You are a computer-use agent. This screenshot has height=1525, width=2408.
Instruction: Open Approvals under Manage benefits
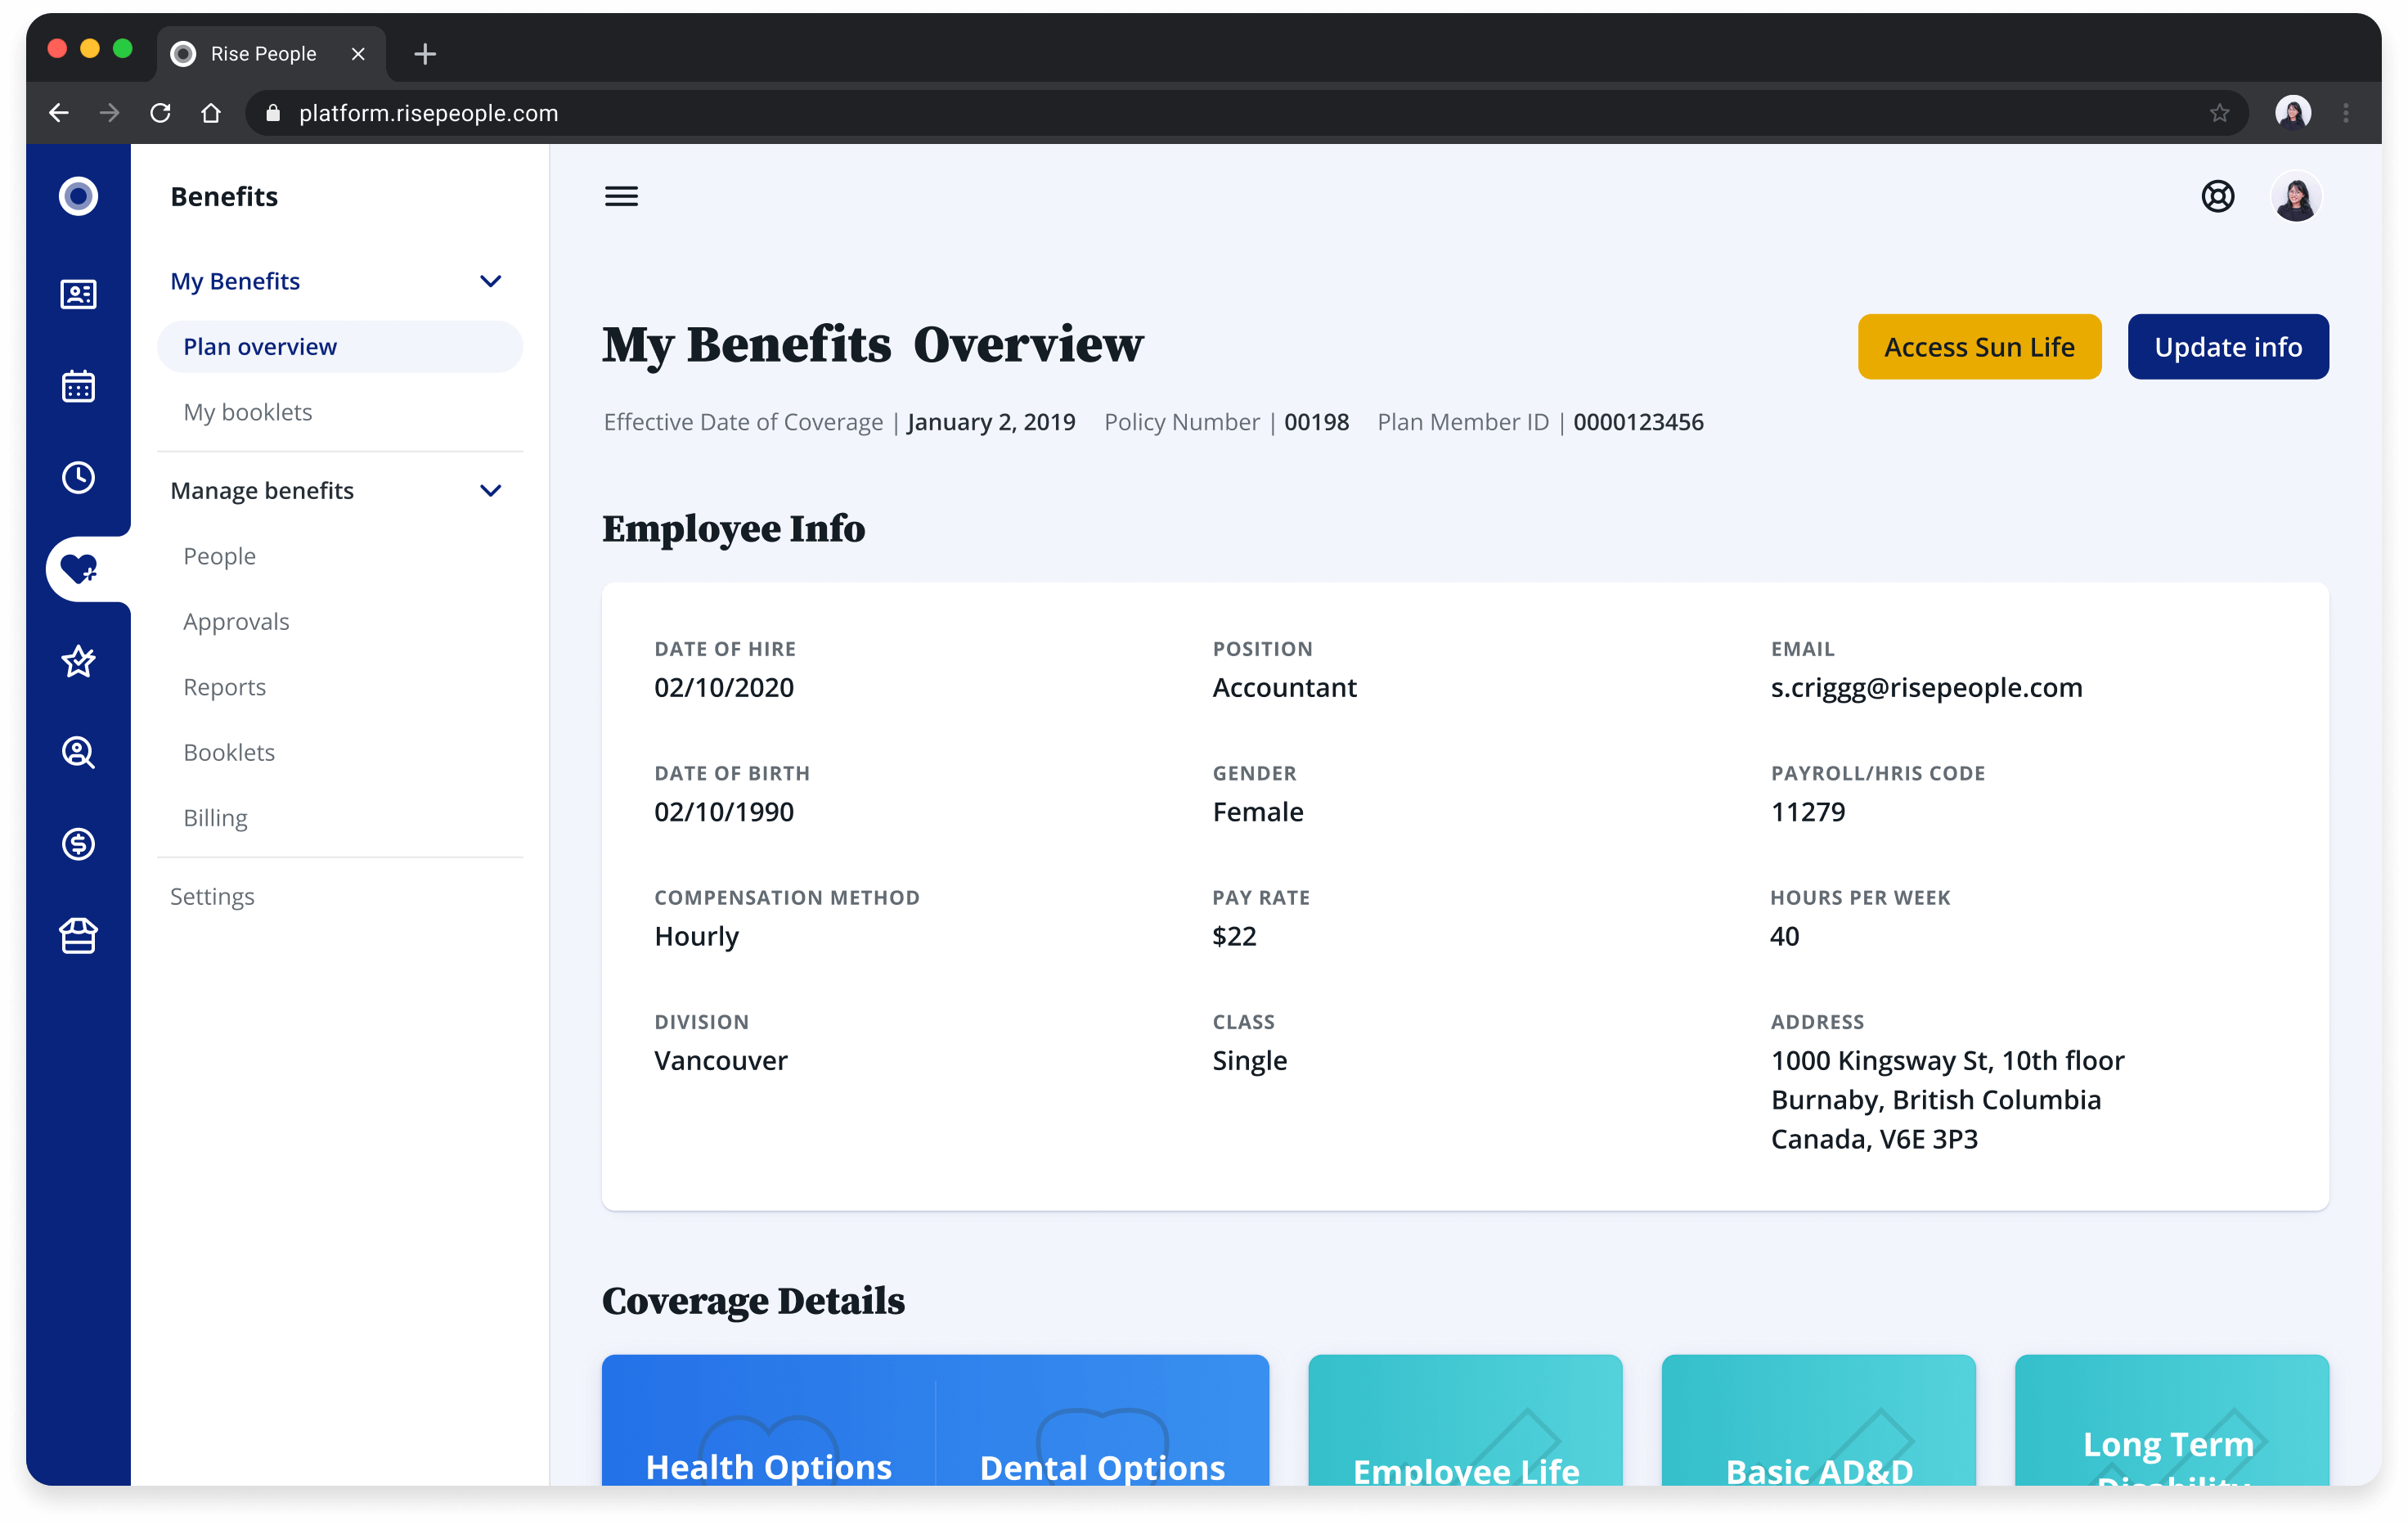[236, 621]
